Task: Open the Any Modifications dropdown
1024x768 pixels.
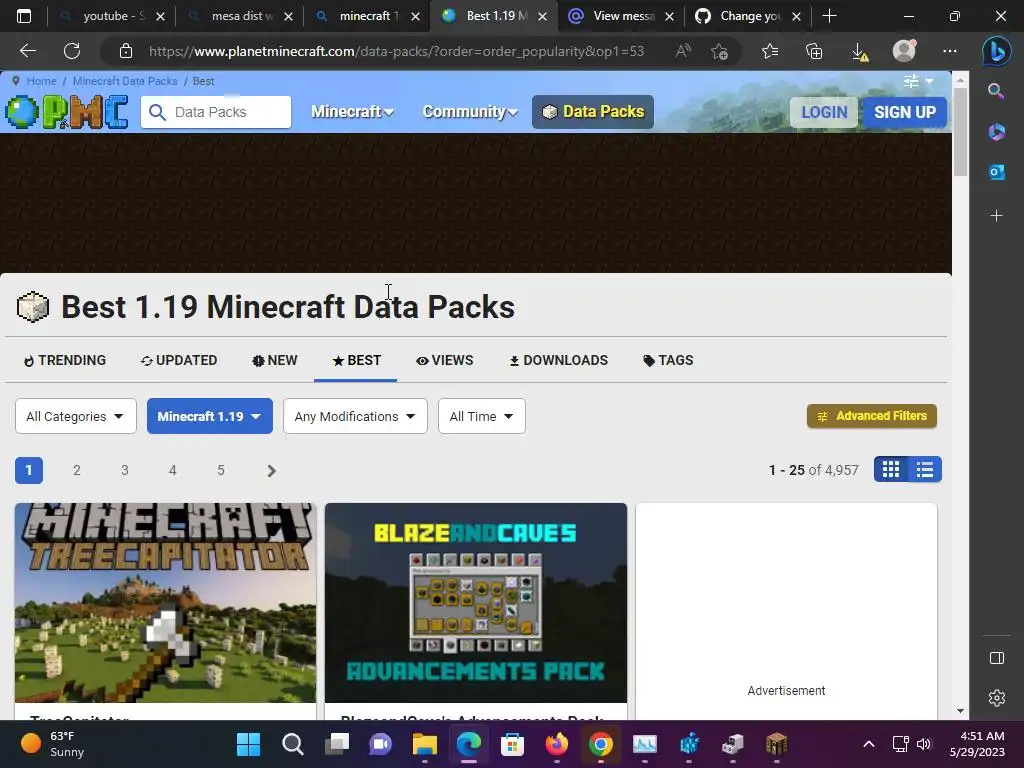Action: (355, 416)
